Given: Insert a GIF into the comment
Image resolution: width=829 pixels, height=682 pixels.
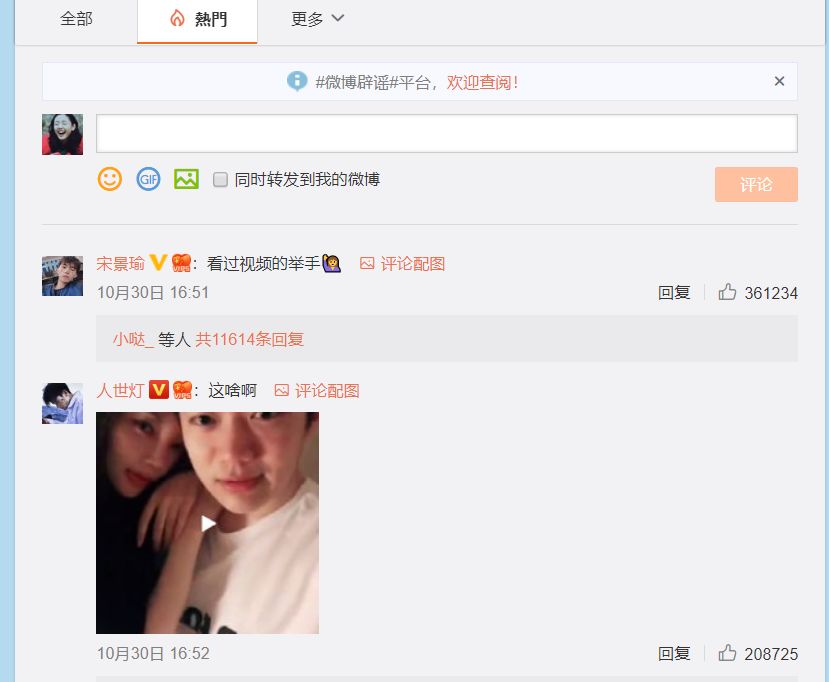Looking at the screenshot, I should 149,179.
